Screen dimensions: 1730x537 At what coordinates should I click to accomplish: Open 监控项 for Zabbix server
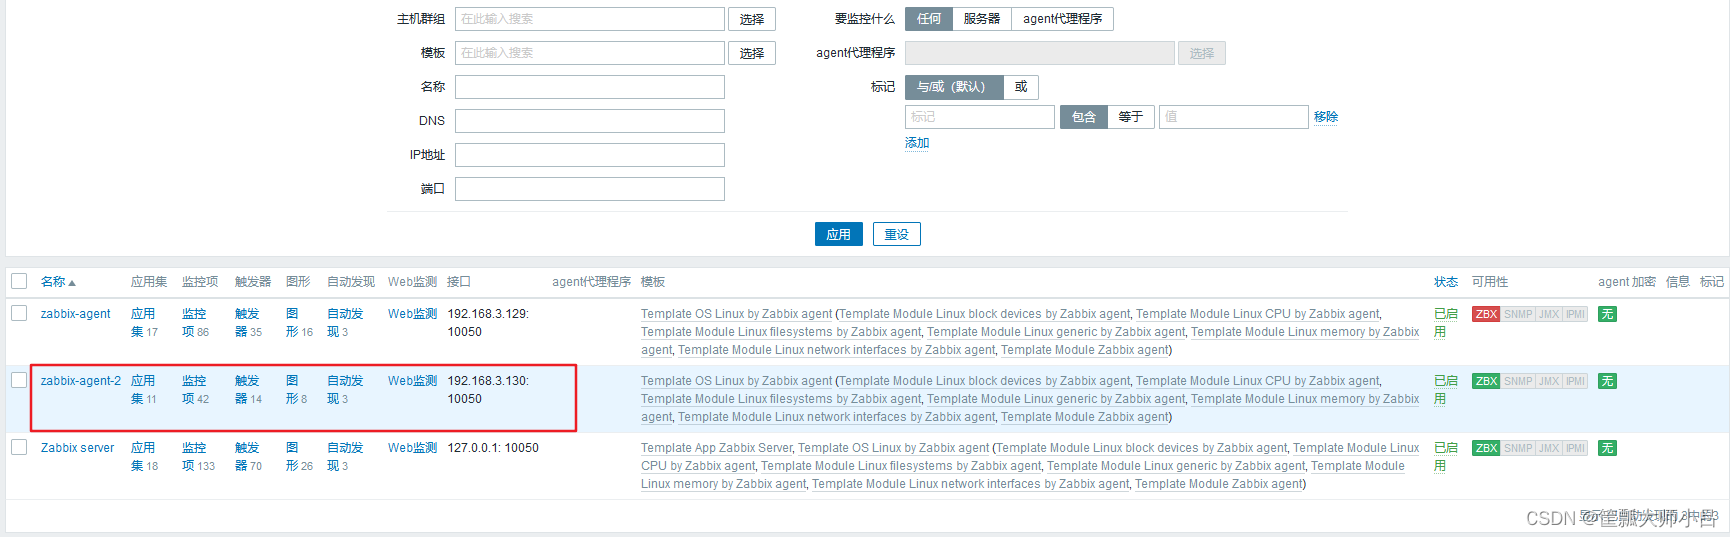(x=194, y=457)
